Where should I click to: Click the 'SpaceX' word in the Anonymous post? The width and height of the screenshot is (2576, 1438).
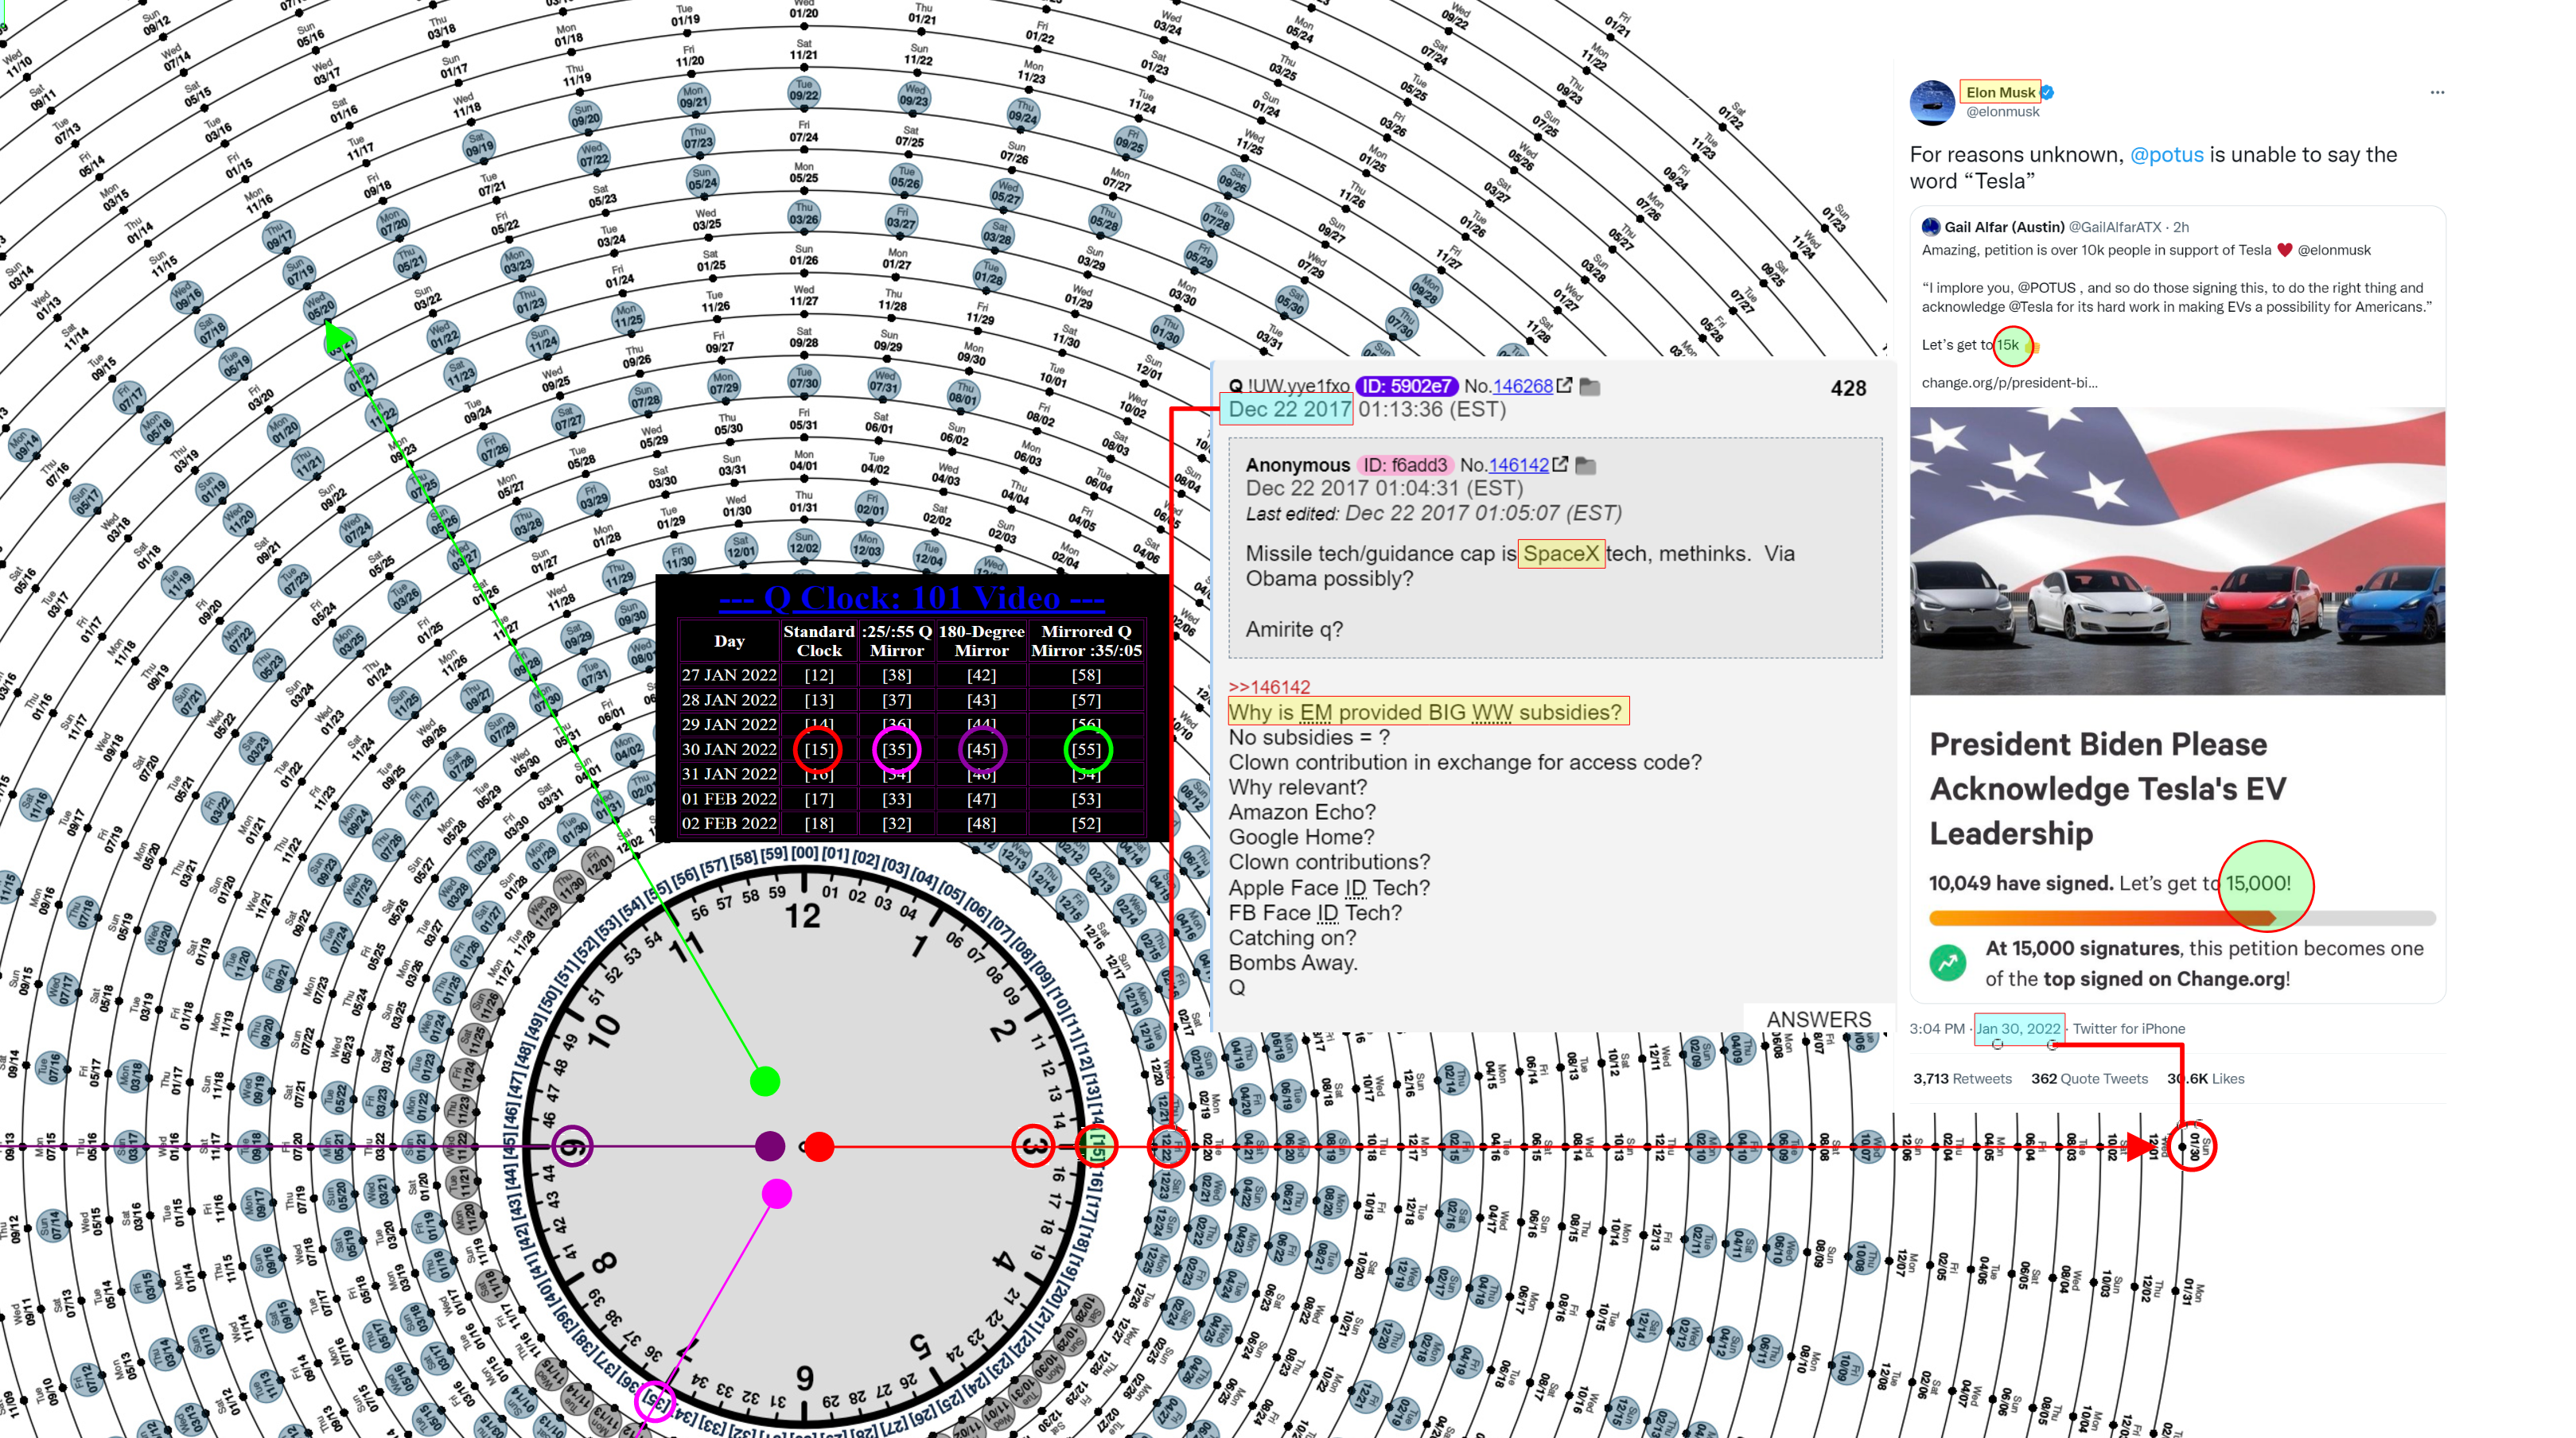click(x=1560, y=553)
